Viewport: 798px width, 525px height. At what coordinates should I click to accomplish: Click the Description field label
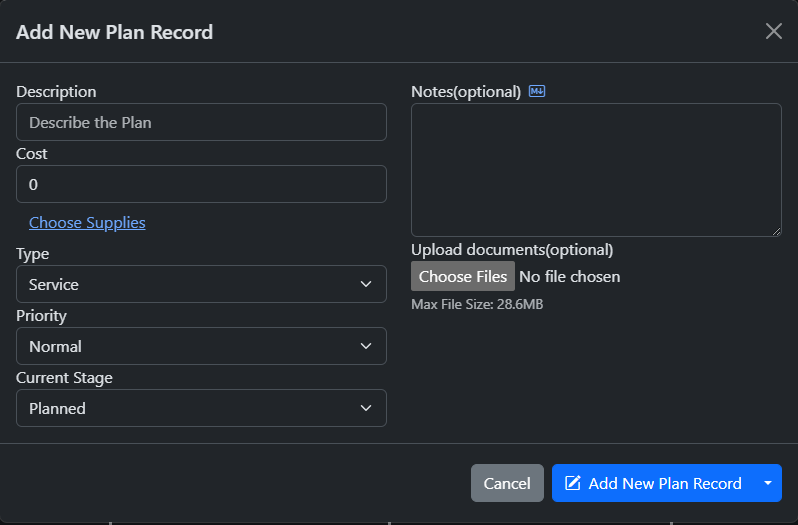coord(56,91)
